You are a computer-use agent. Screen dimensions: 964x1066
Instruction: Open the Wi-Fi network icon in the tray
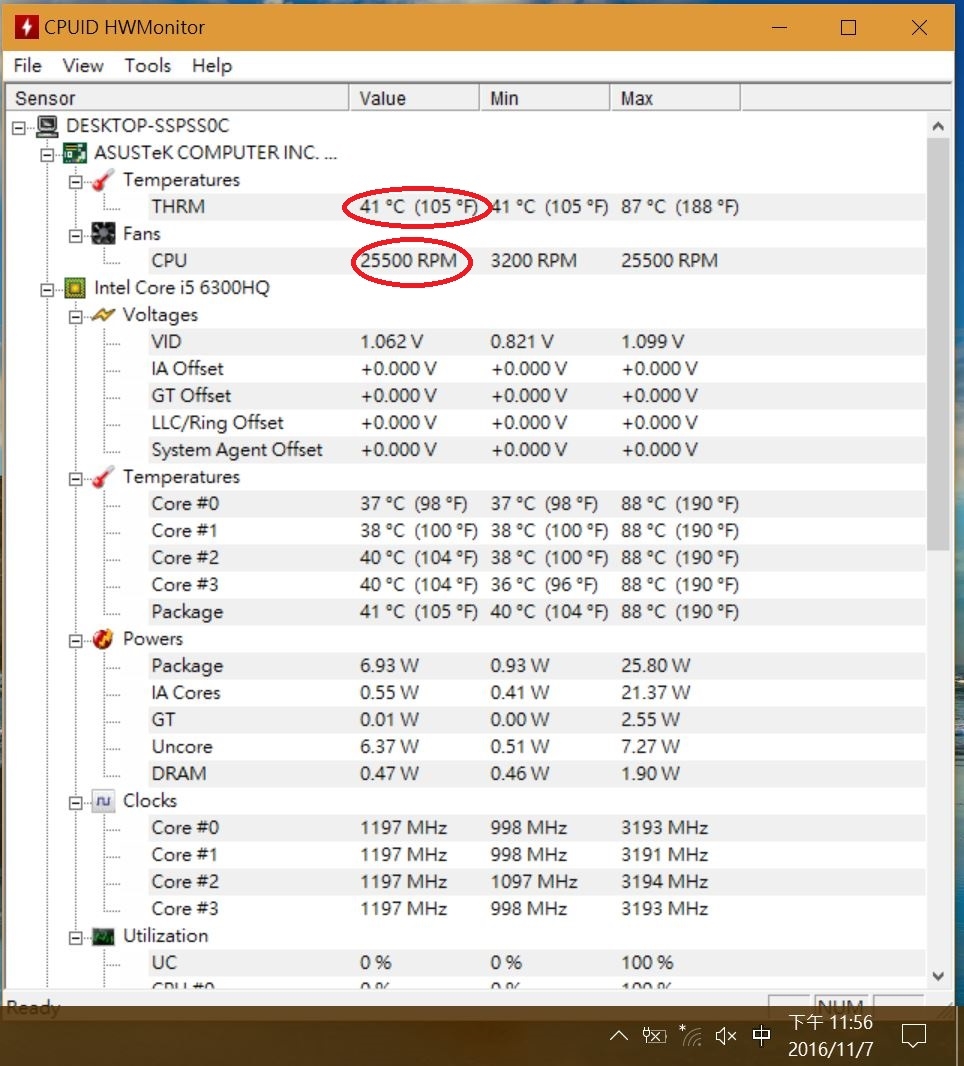[x=691, y=1035]
